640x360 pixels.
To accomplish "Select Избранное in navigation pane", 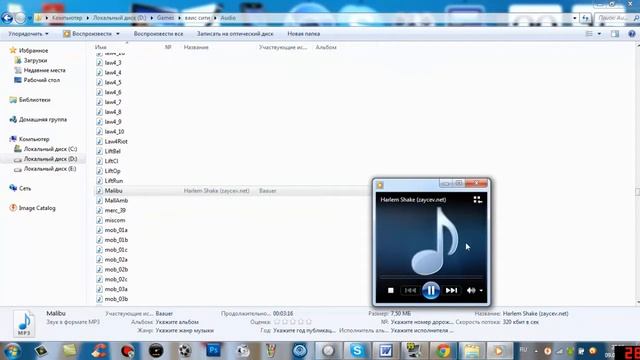I will point(33,51).
